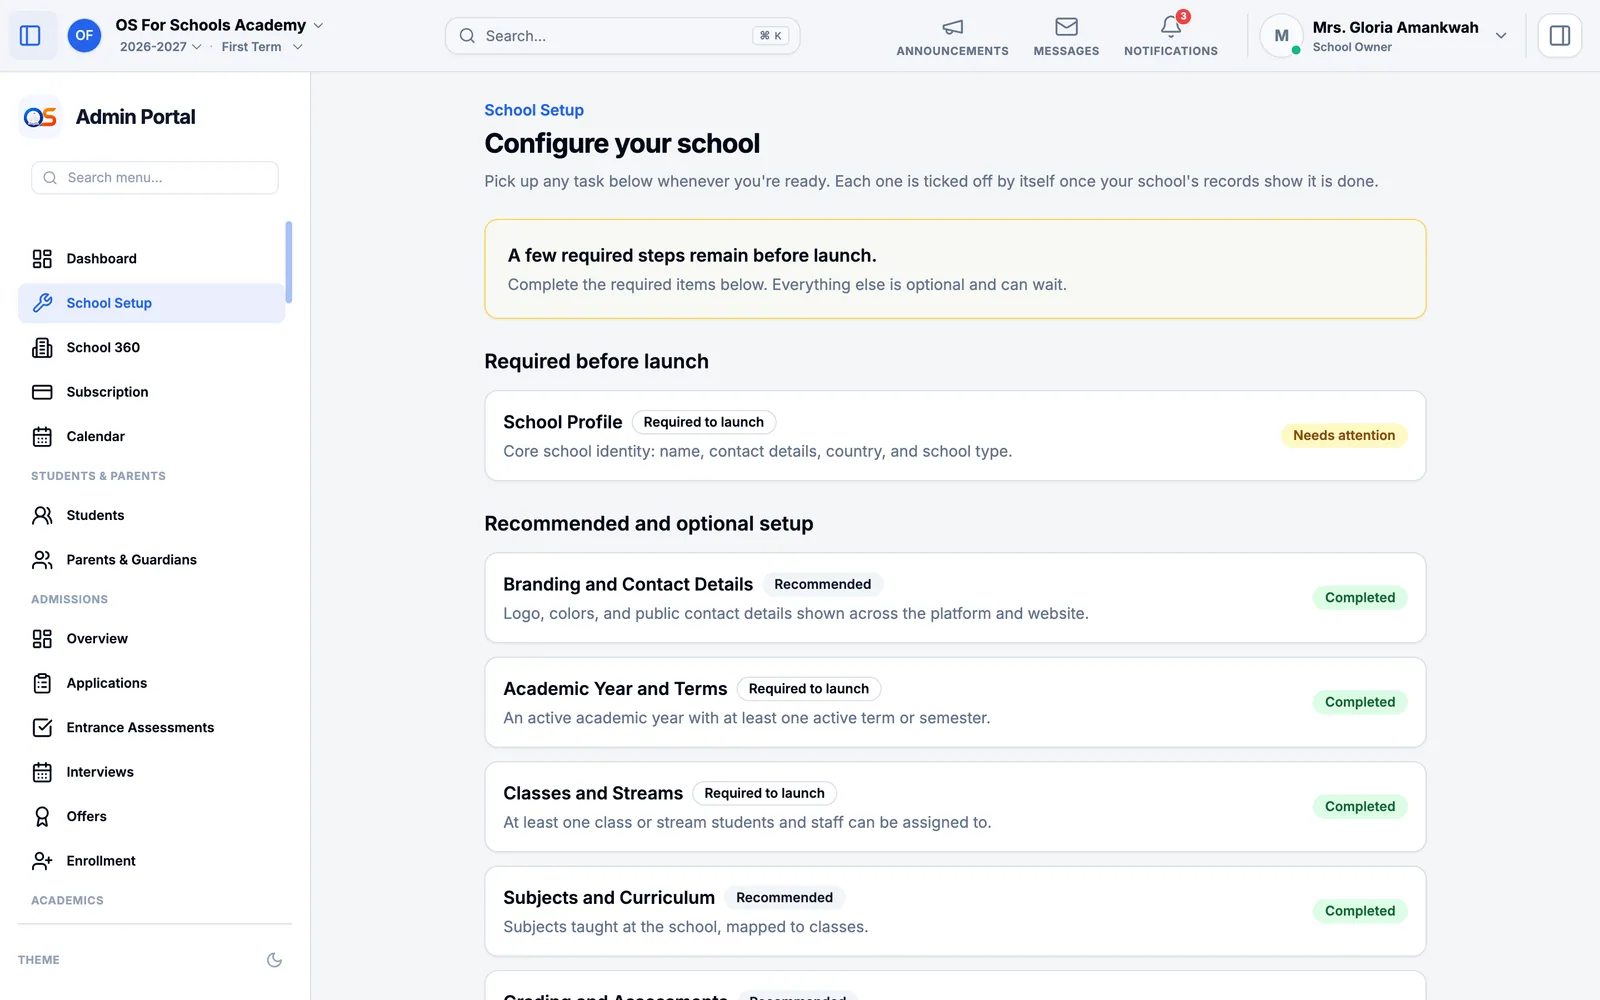
Task: Click the ⌘K shortcut badge
Action: [771, 36]
